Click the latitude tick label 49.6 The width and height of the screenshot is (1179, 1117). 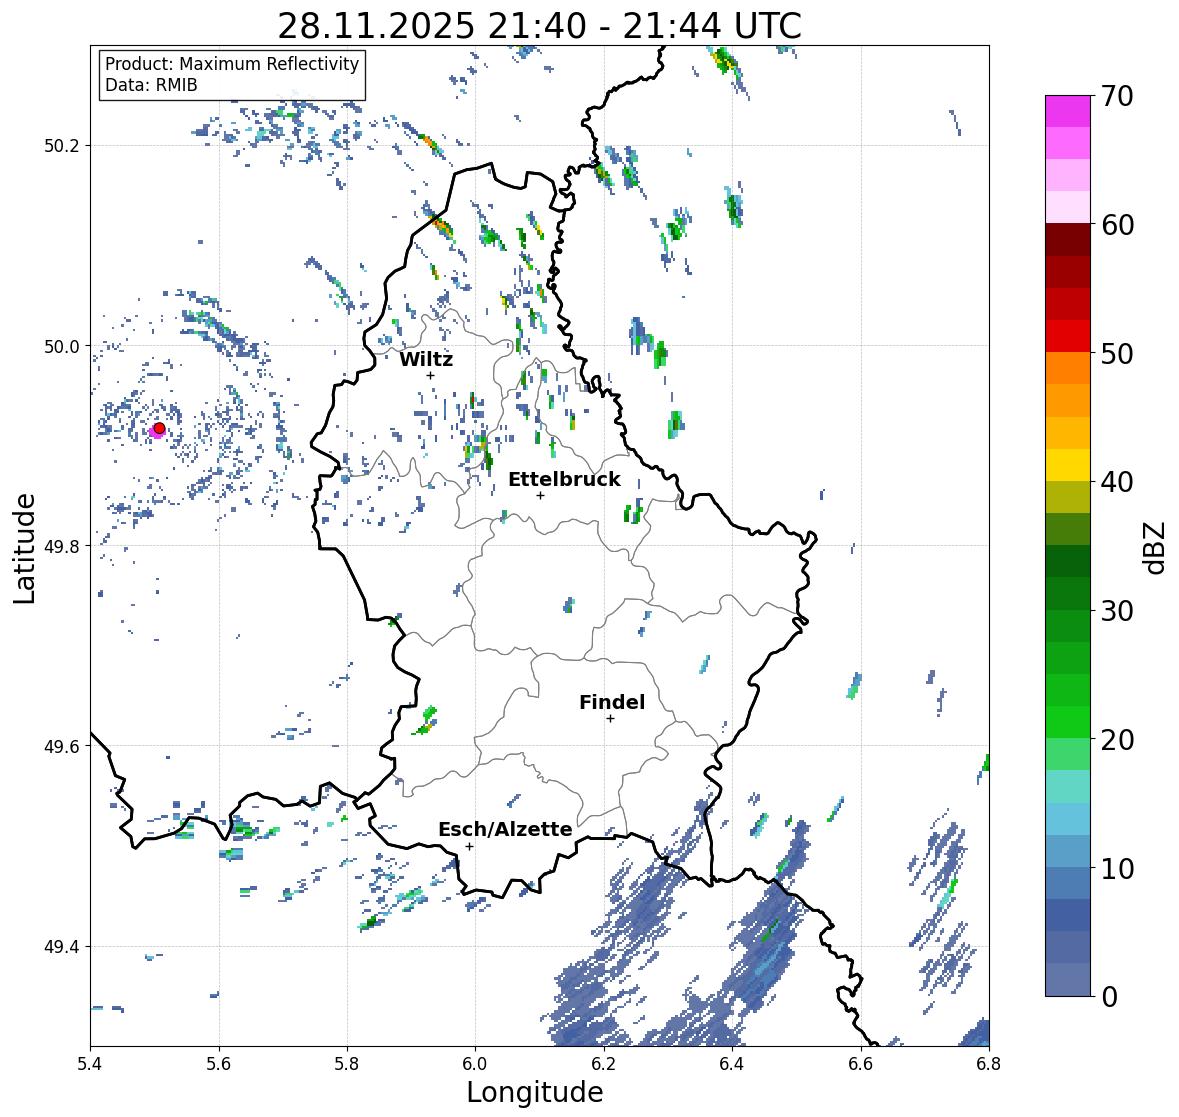(61, 746)
